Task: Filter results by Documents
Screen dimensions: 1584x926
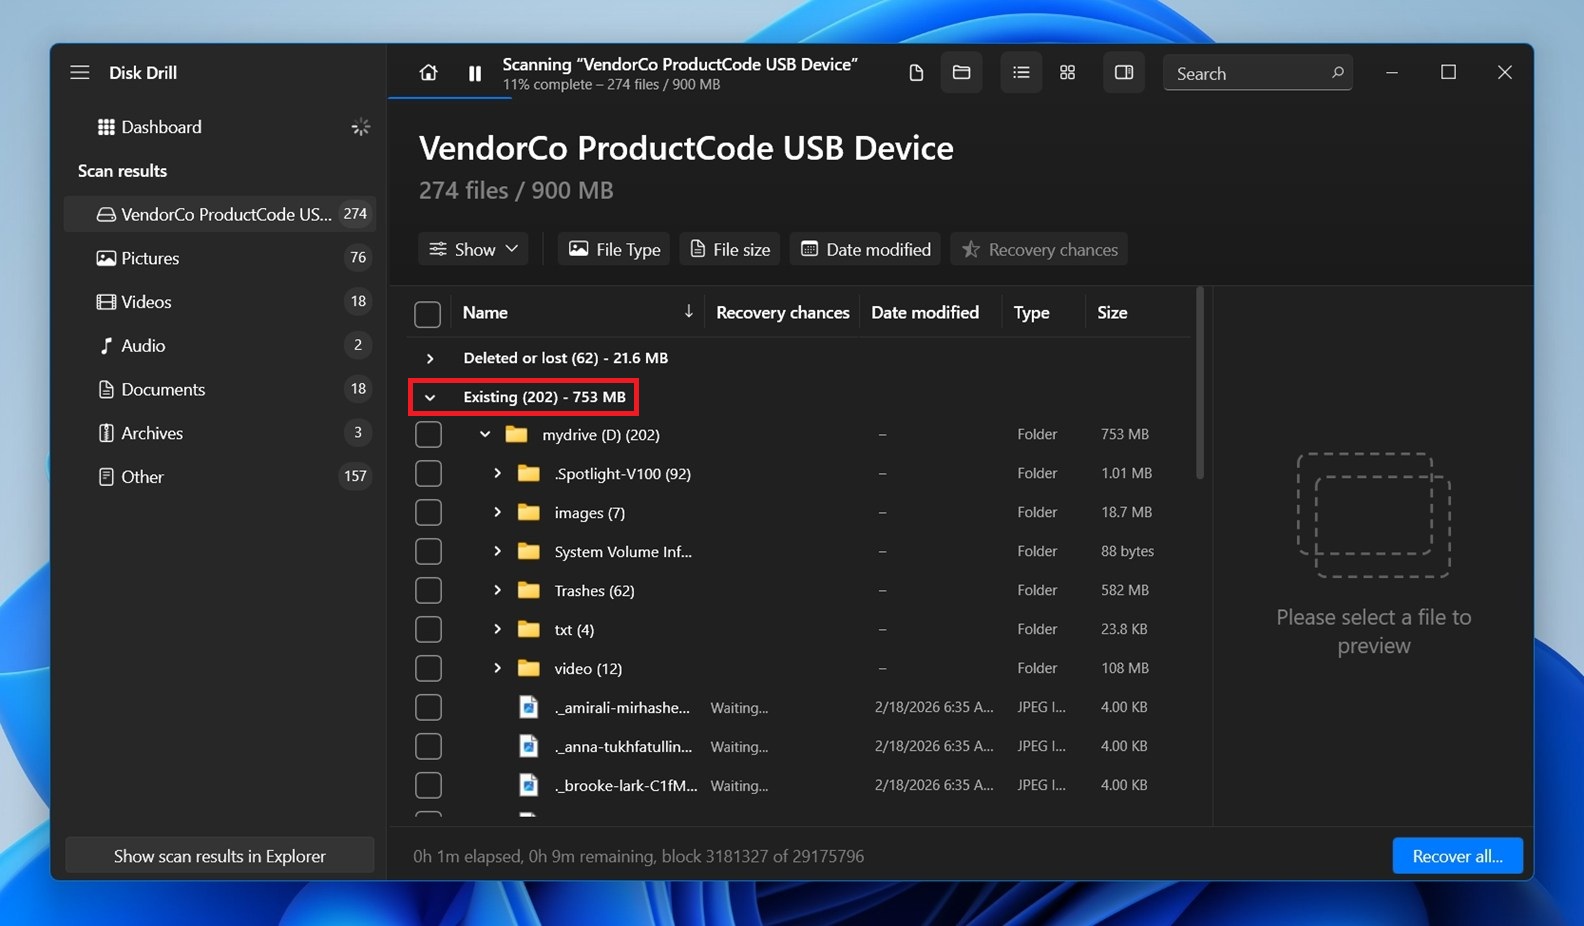Action: 220,389
